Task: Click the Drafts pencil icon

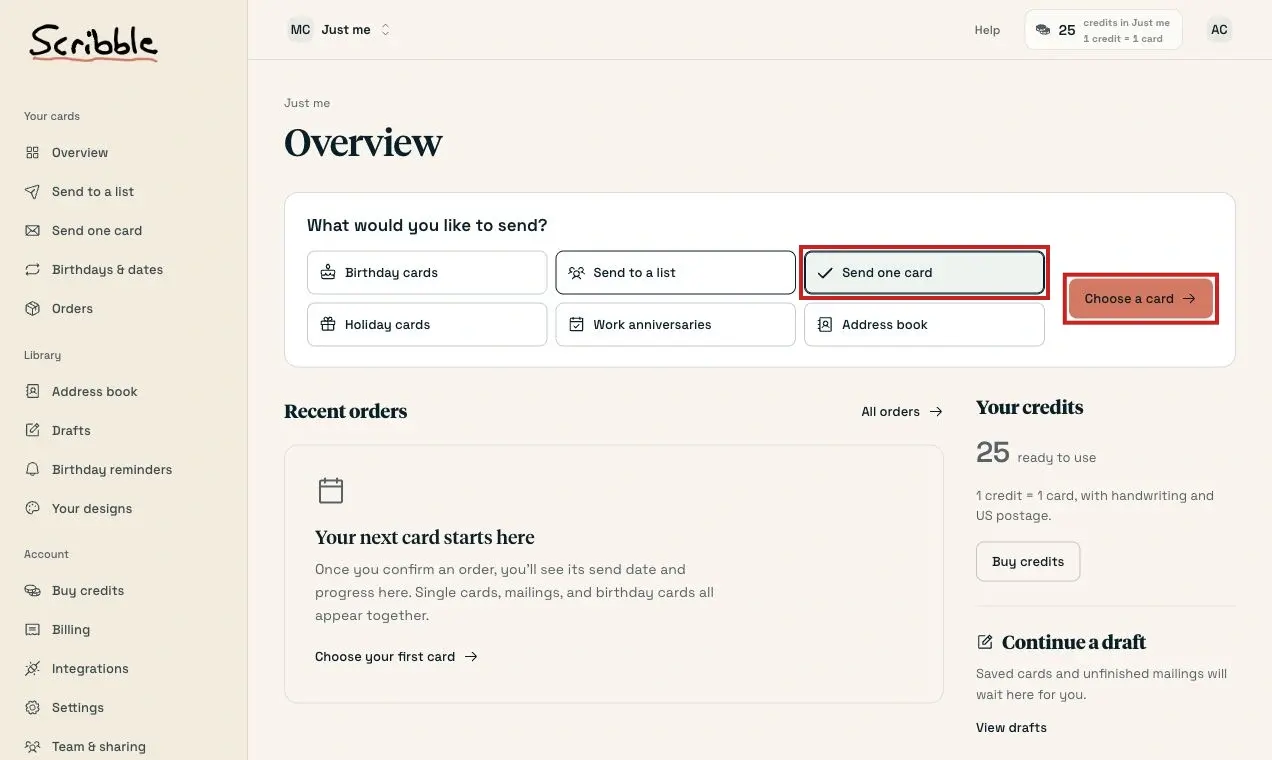Action: point(33,431)
